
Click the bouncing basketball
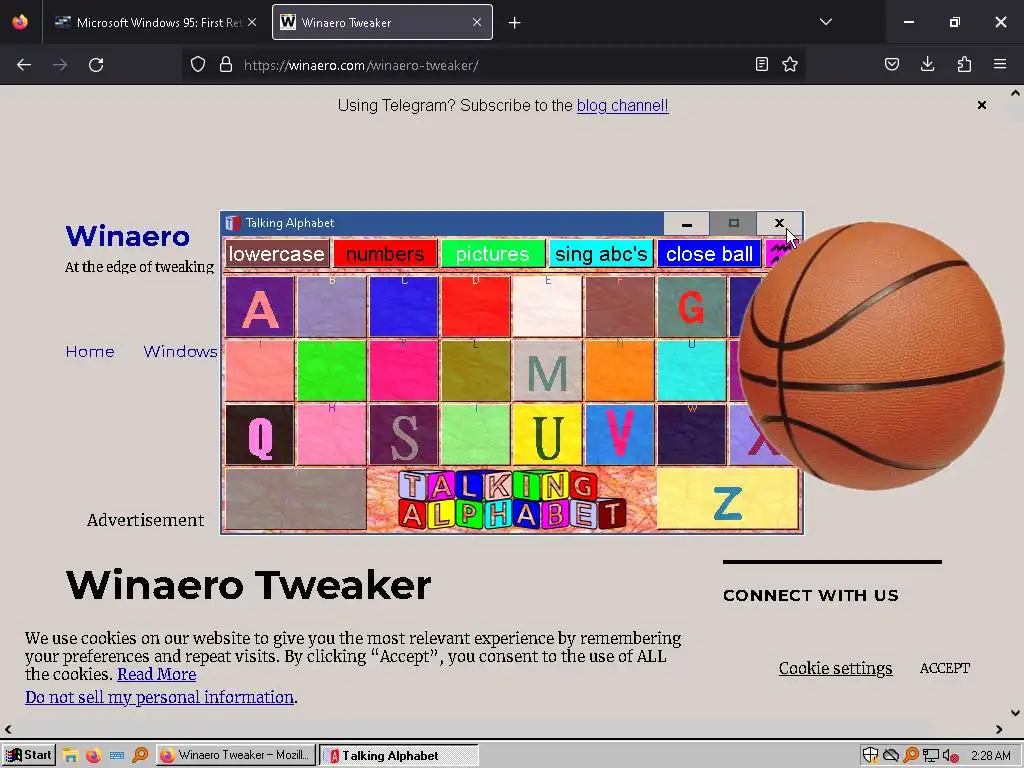(872, 356)
